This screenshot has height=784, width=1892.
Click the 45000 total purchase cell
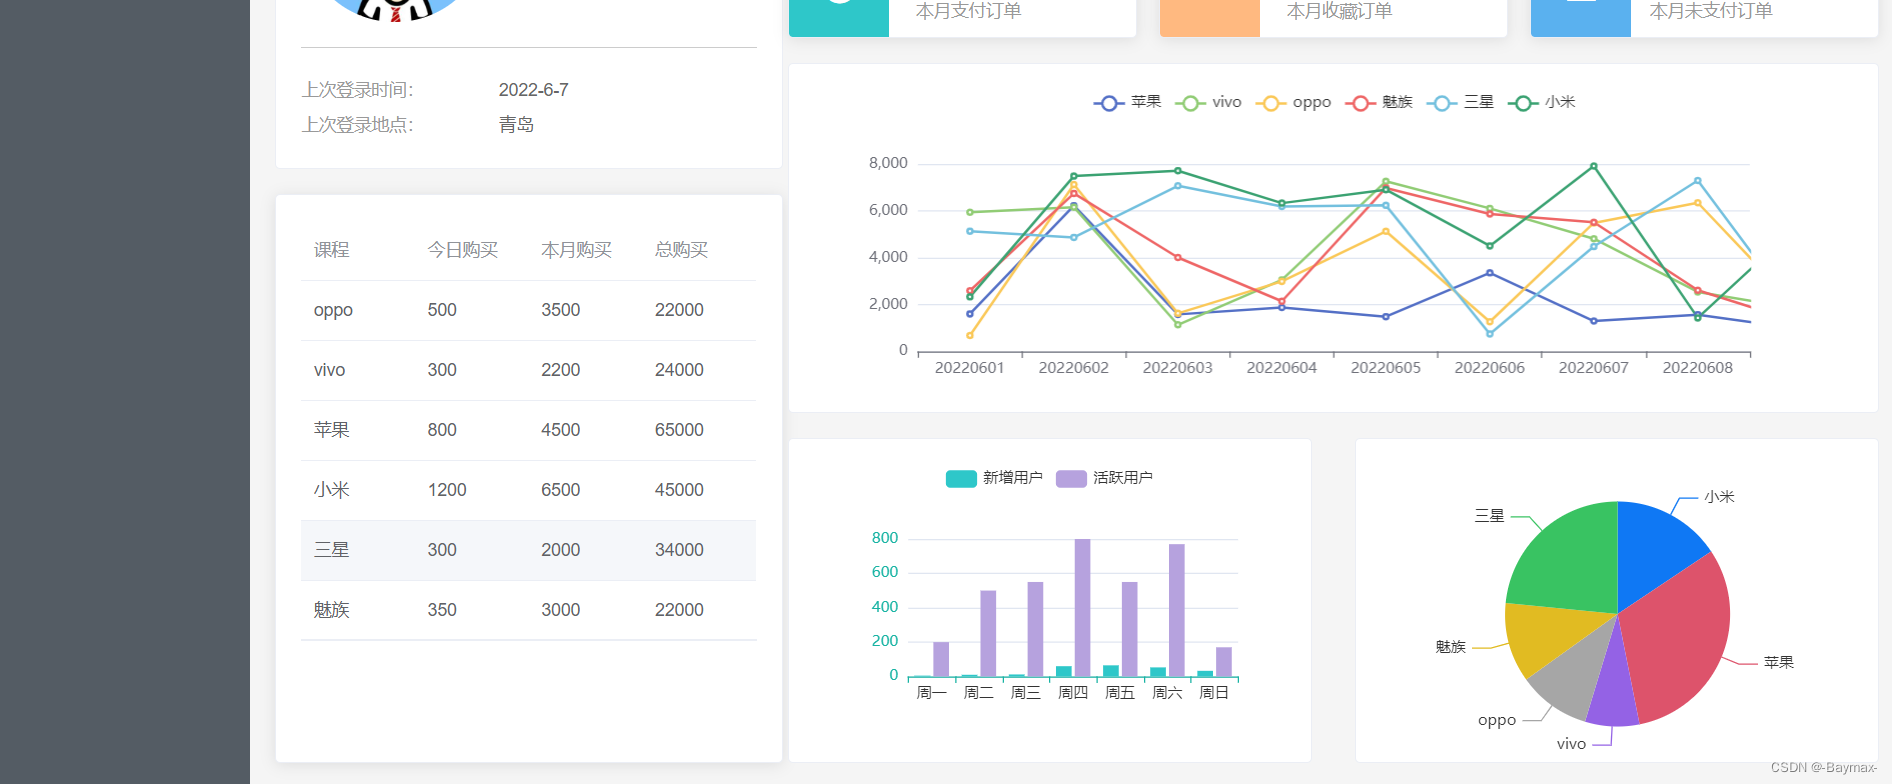[679, 490]
